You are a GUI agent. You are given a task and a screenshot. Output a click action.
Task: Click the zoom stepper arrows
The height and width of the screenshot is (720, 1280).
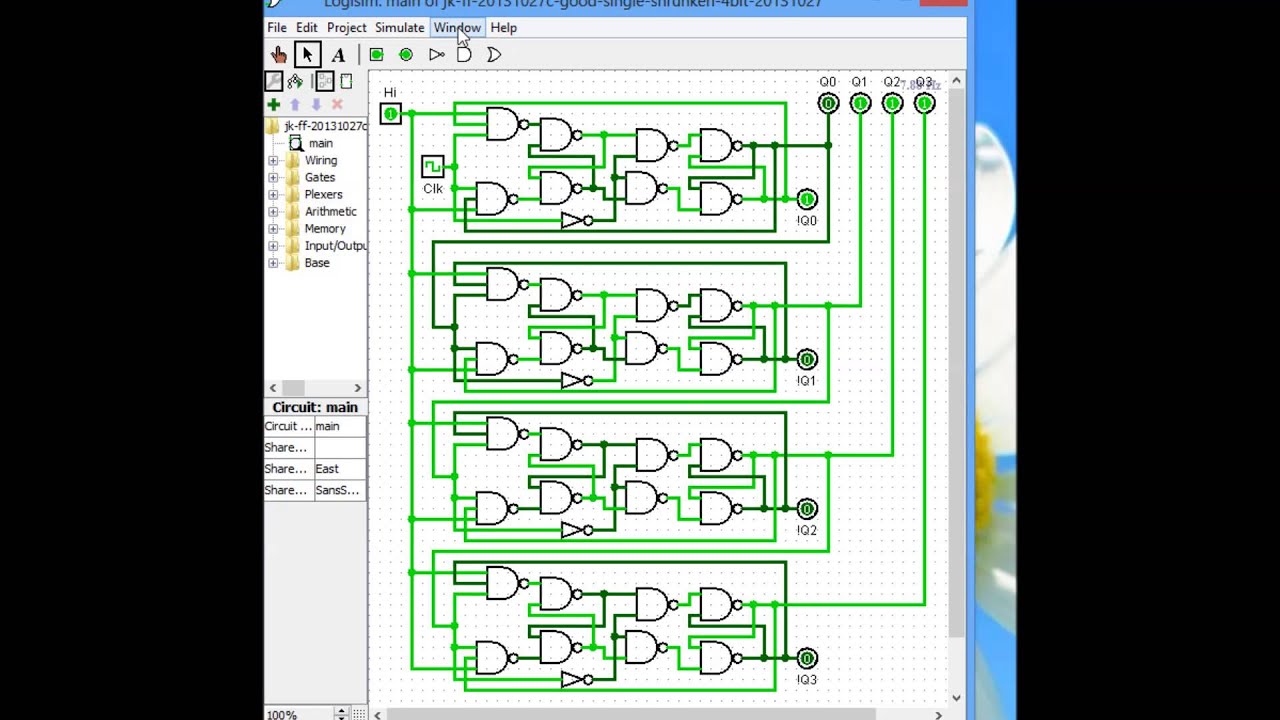[341, 714]
